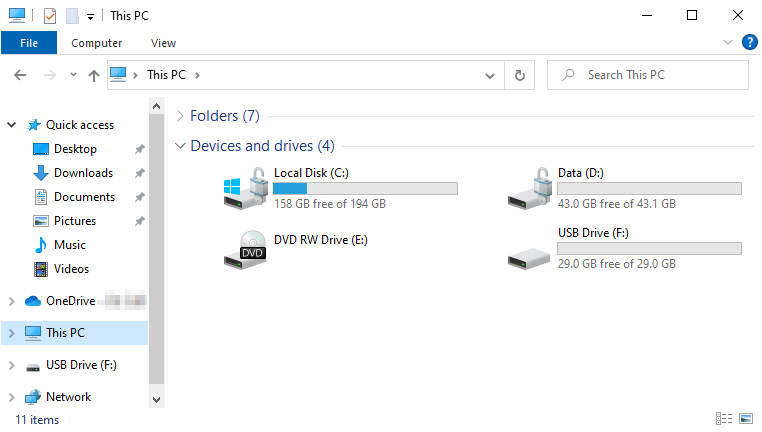Image resolution: width=762 pixels, height=432 pixels.
Task: Open the address bar history dropdown
Action: (490, 75)
